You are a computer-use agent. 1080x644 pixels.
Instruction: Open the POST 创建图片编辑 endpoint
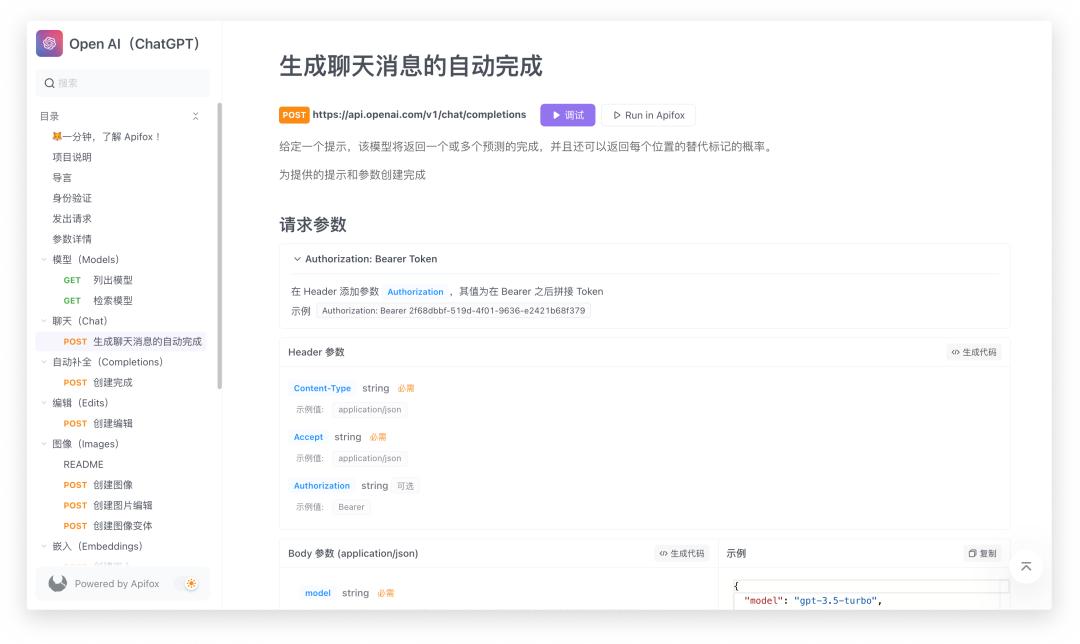click(122, 505)
